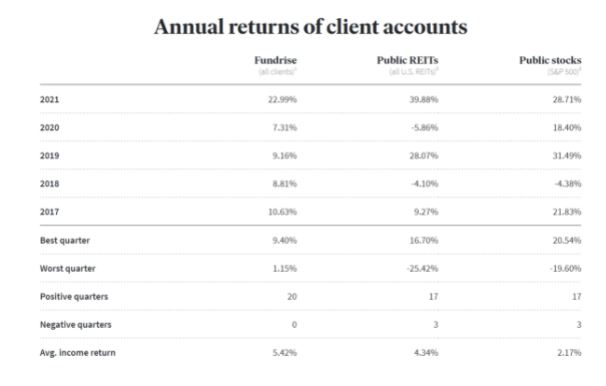The height and width of the screenshot is (386, 606).
Task: Click the 2017 row label
Action: [49, 212]
